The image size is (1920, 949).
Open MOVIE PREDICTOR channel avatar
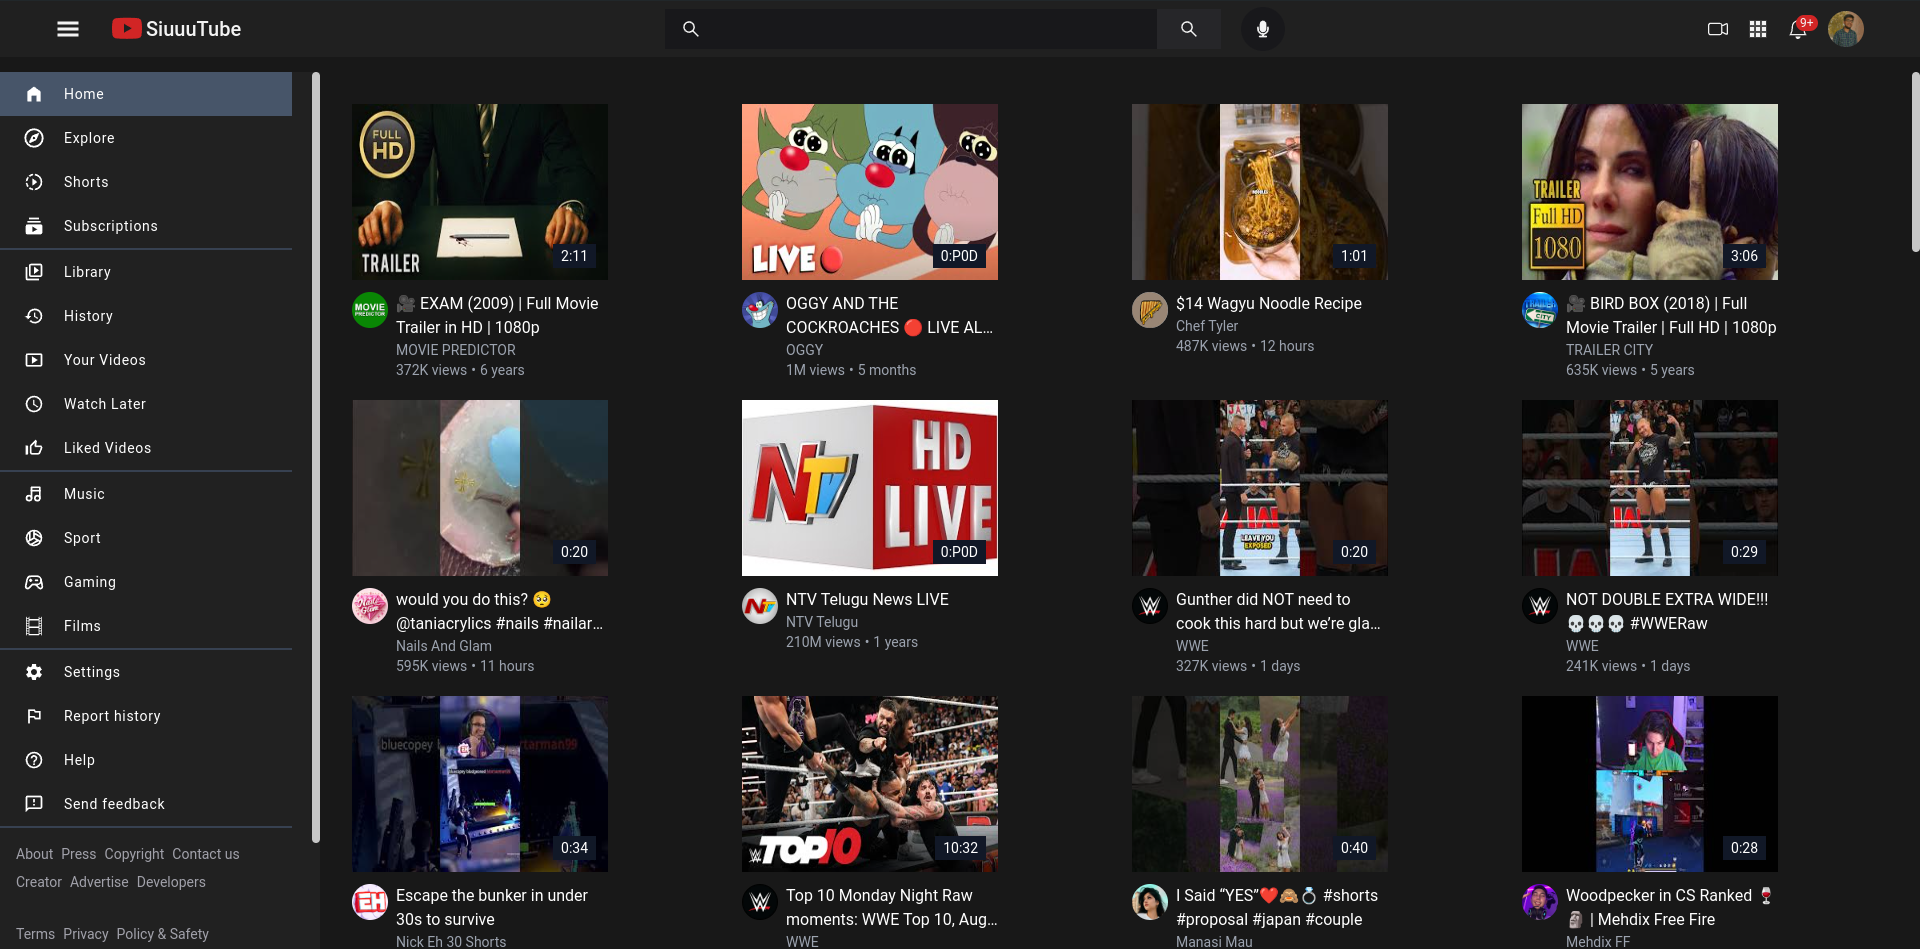[x=370, y=310]
